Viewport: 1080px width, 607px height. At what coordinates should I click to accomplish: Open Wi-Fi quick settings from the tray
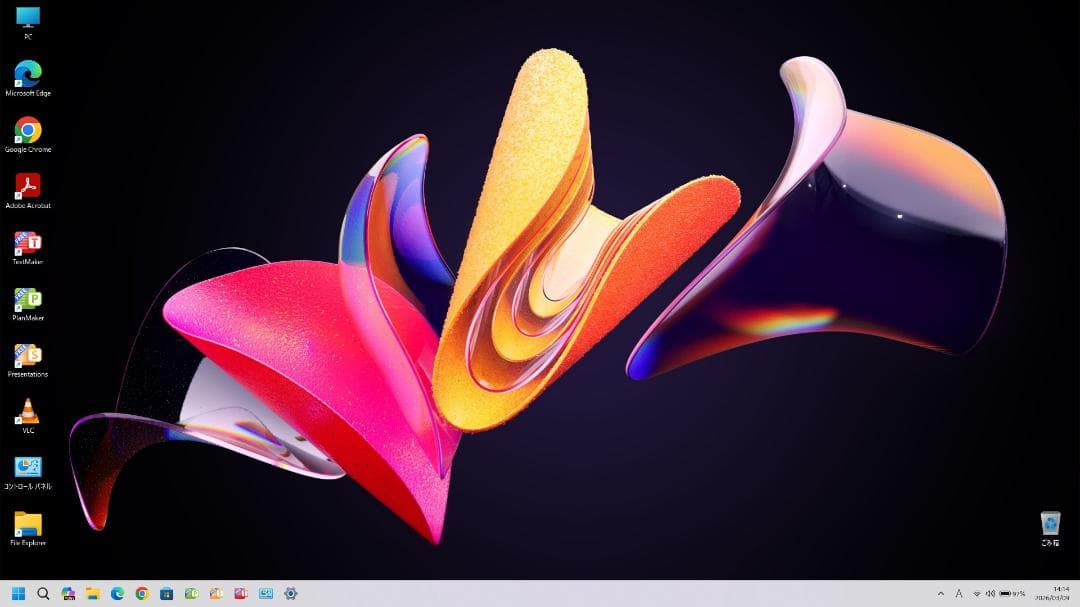click(977, 593)
